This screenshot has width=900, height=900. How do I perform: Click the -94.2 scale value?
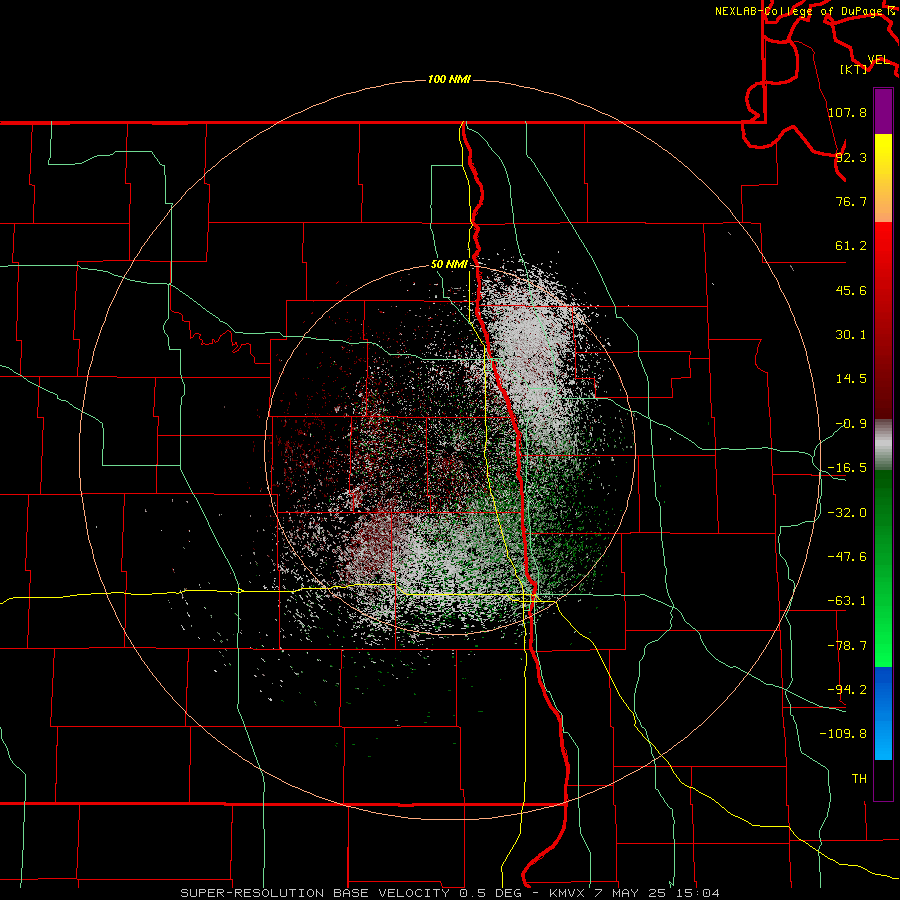point(847,689)
